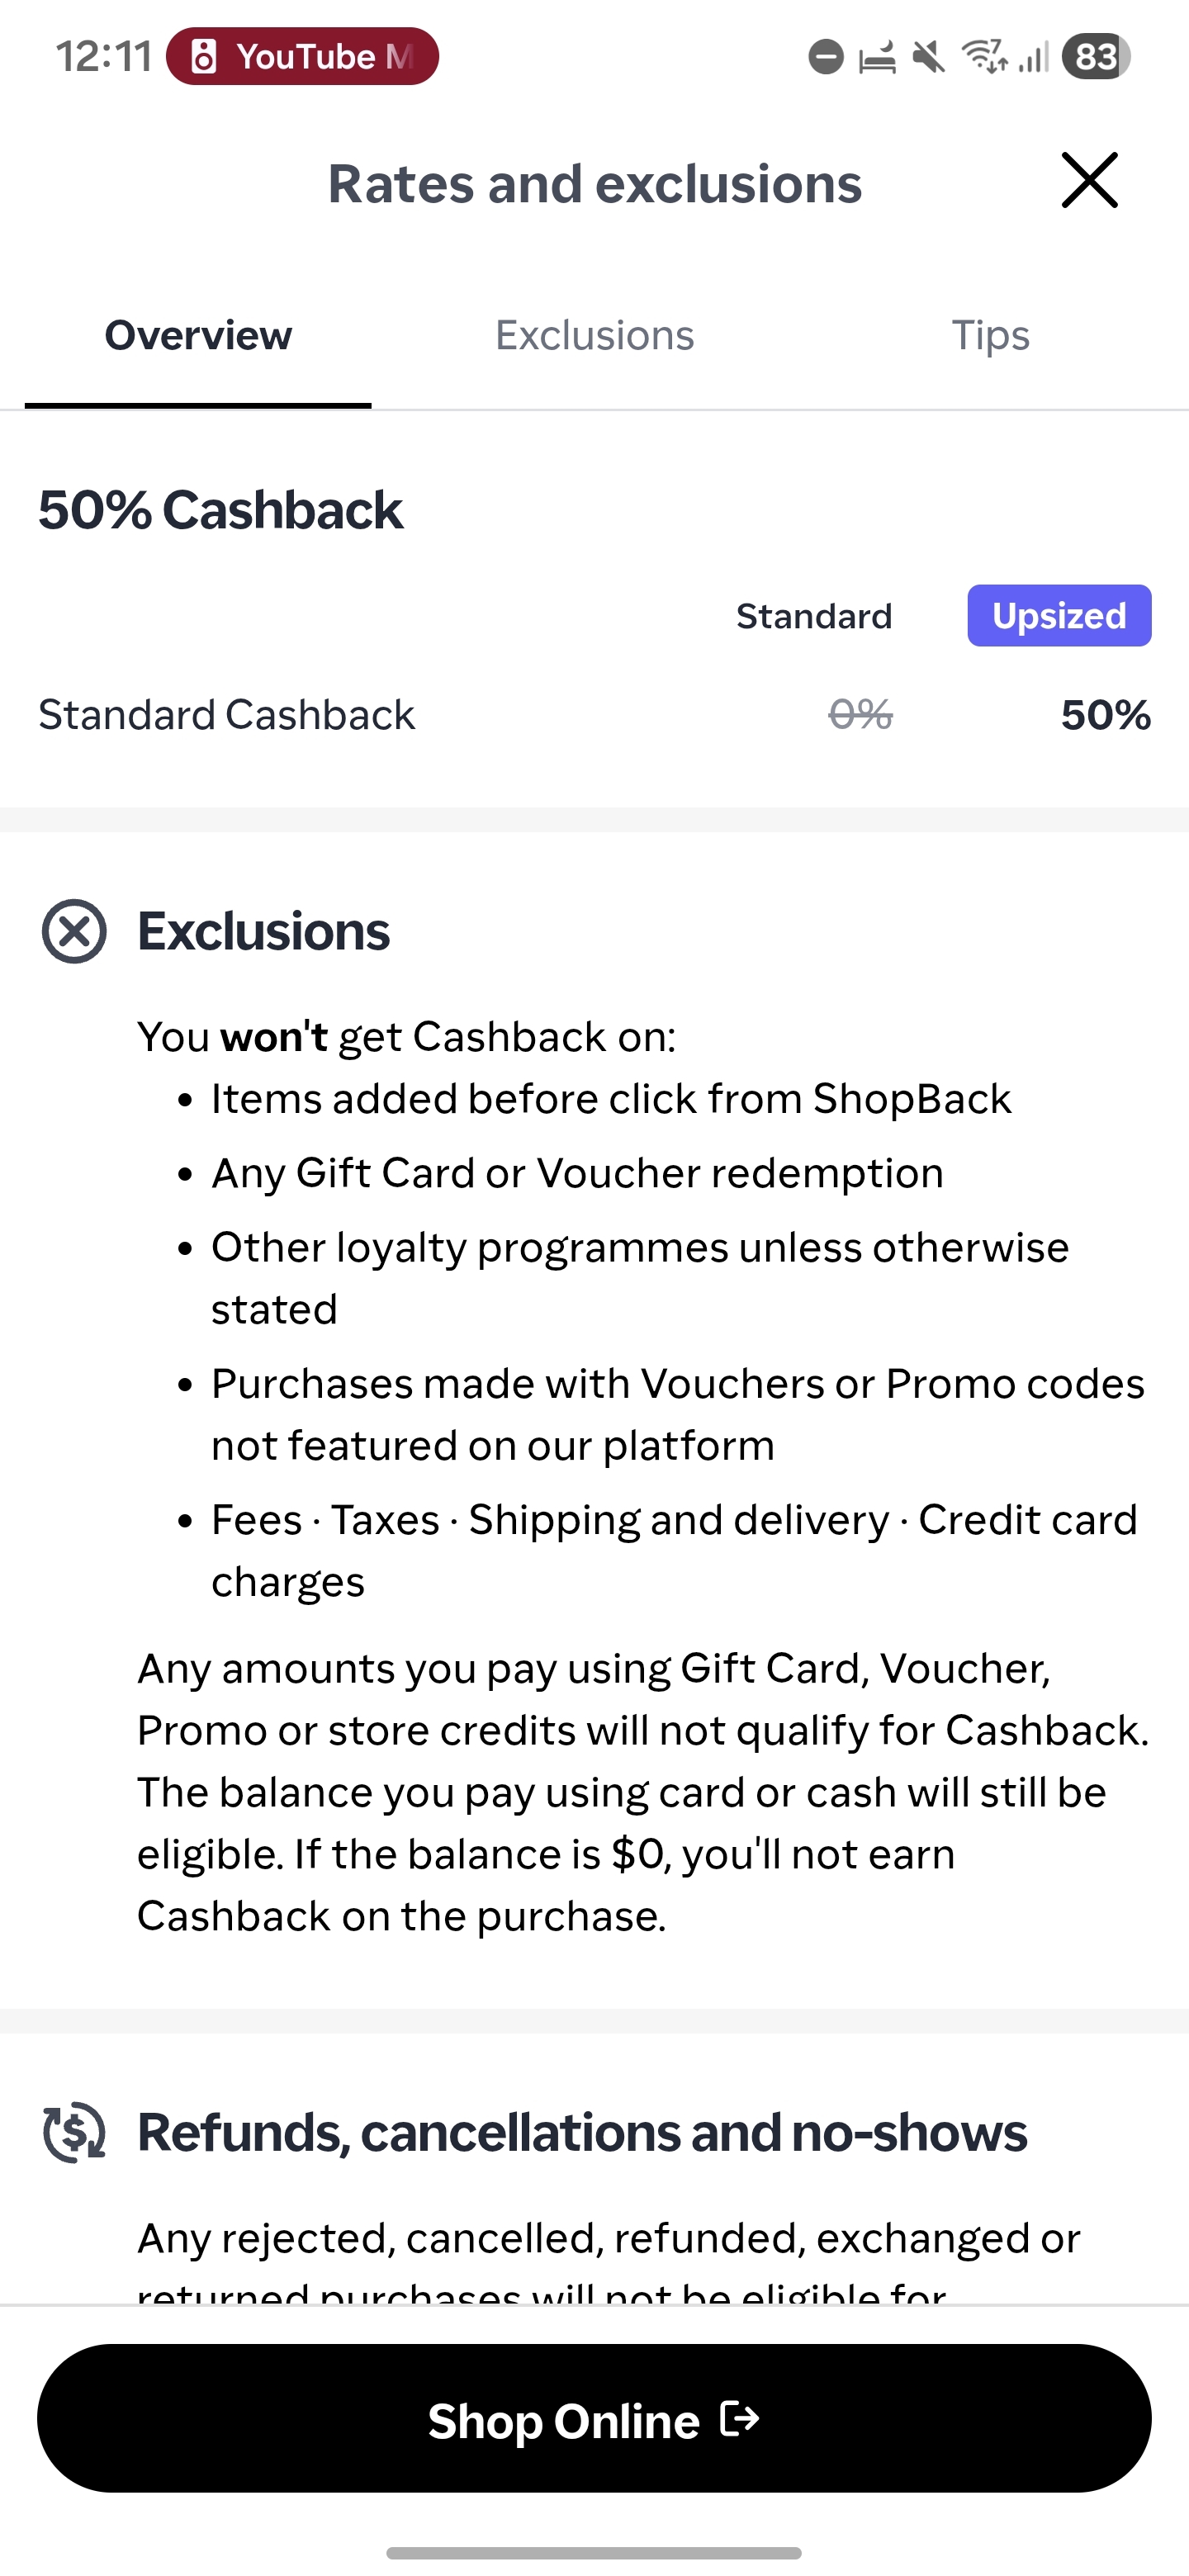
Task: Tap the external-link arrow on Shop Online
Action: click(x=740, y=2419)
